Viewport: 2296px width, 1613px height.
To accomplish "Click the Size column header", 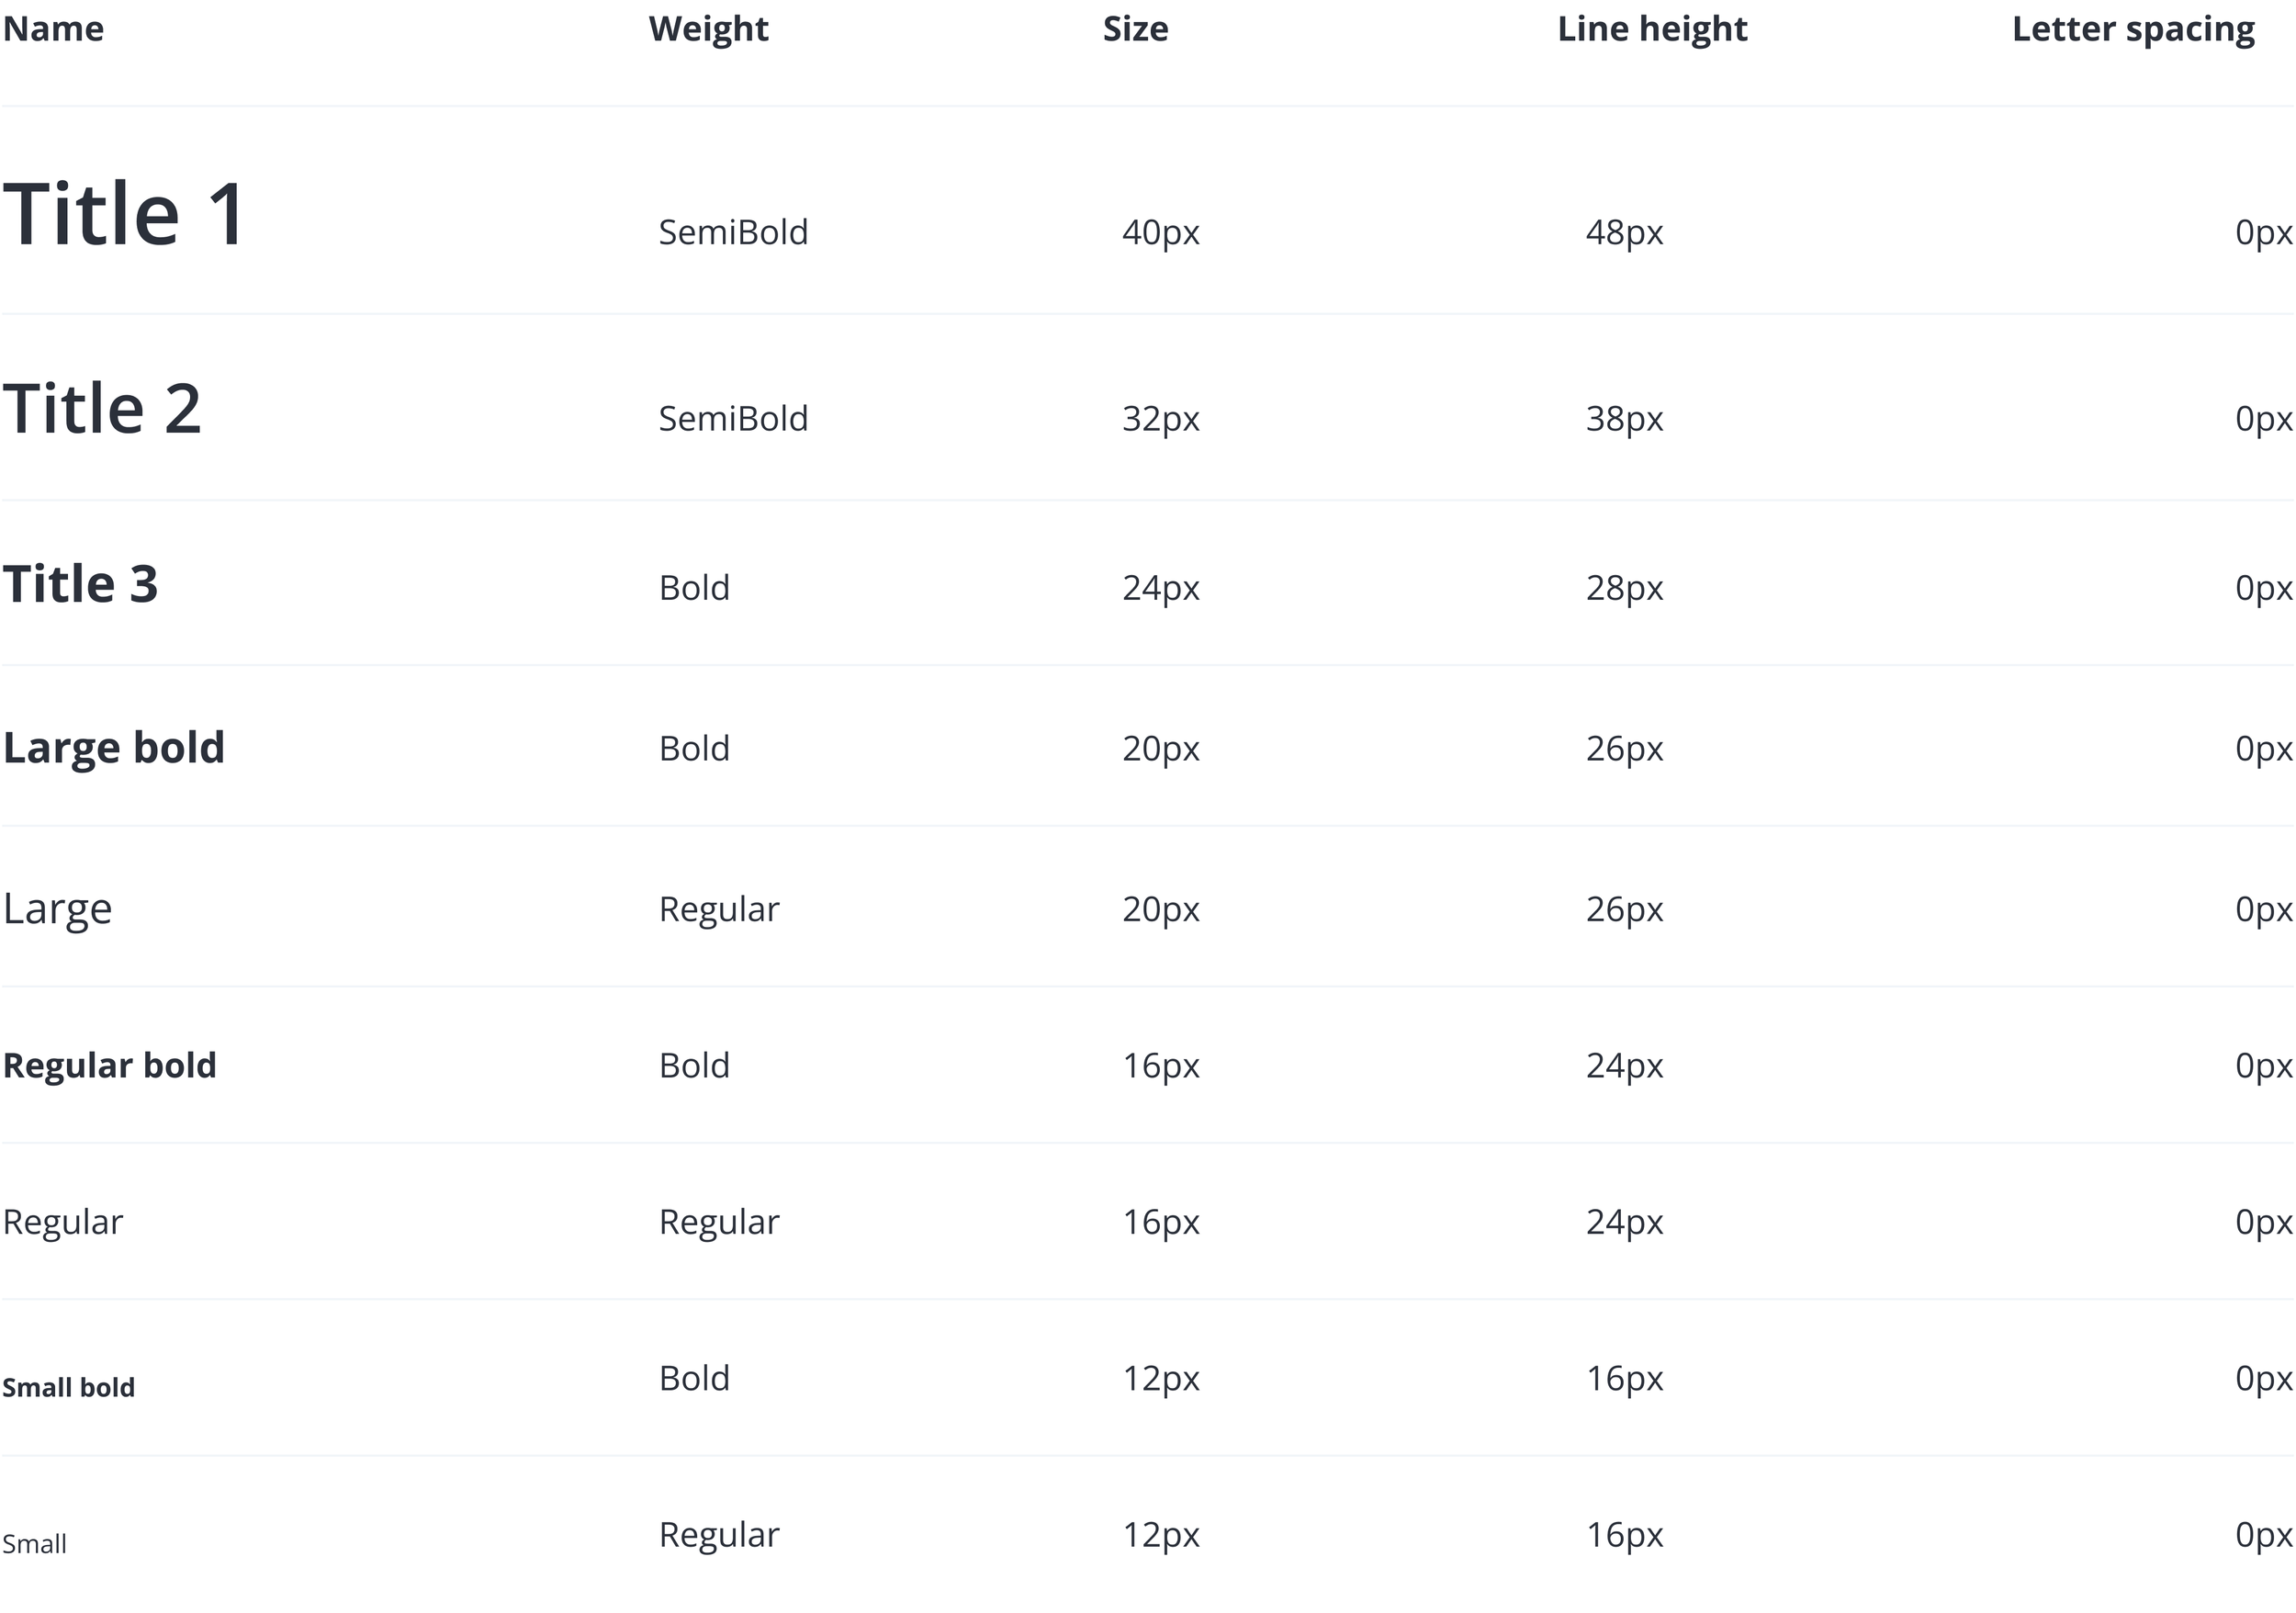I will [x=1135, y=29].
